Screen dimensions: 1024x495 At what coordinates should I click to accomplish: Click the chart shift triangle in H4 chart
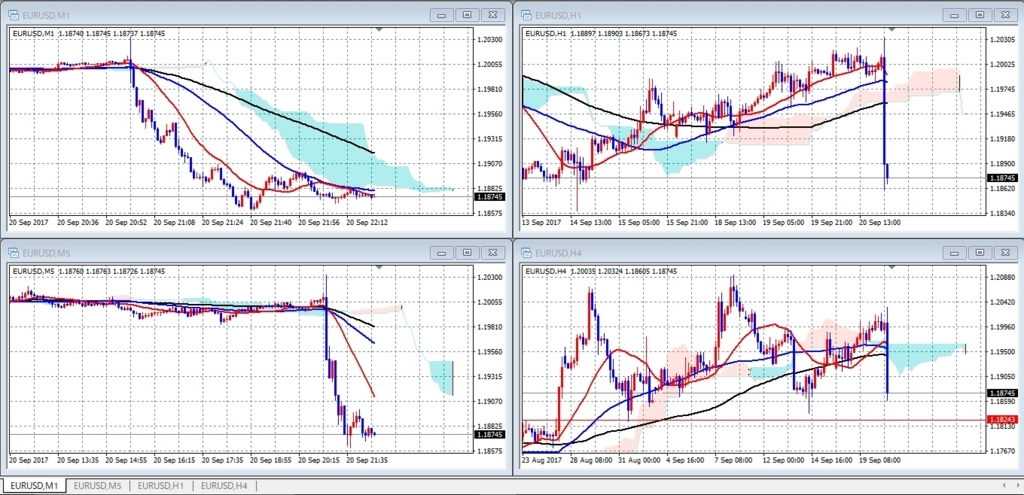891,268
